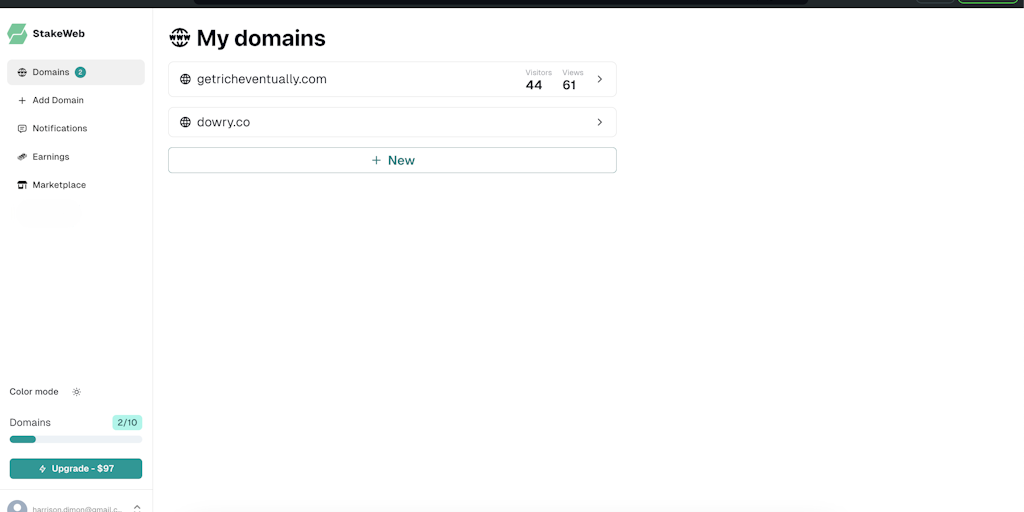Image resolution: width=1024 pixels, height=512 pixels.
Task: Click the 2/10 domains usage badge
Action: (x=127, y=423)
